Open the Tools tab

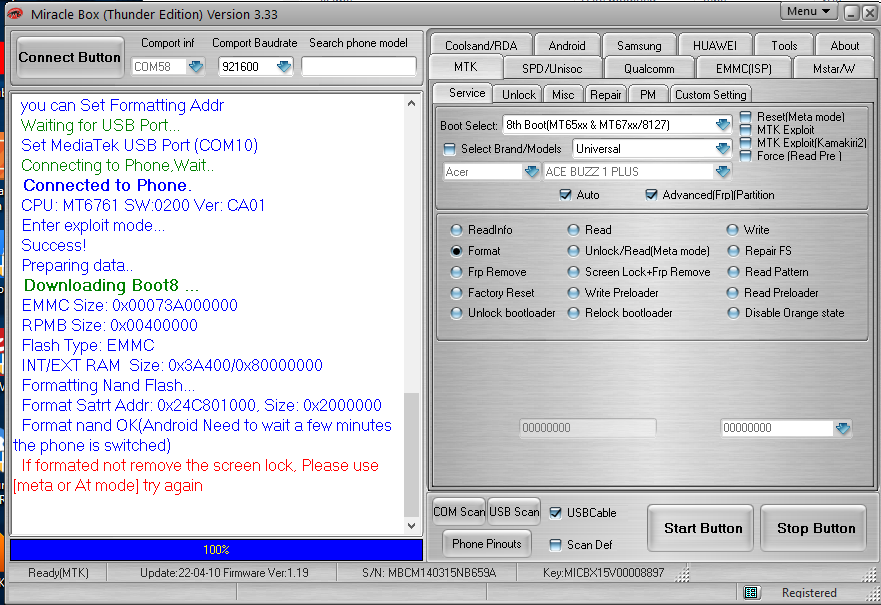pos(784,46)
